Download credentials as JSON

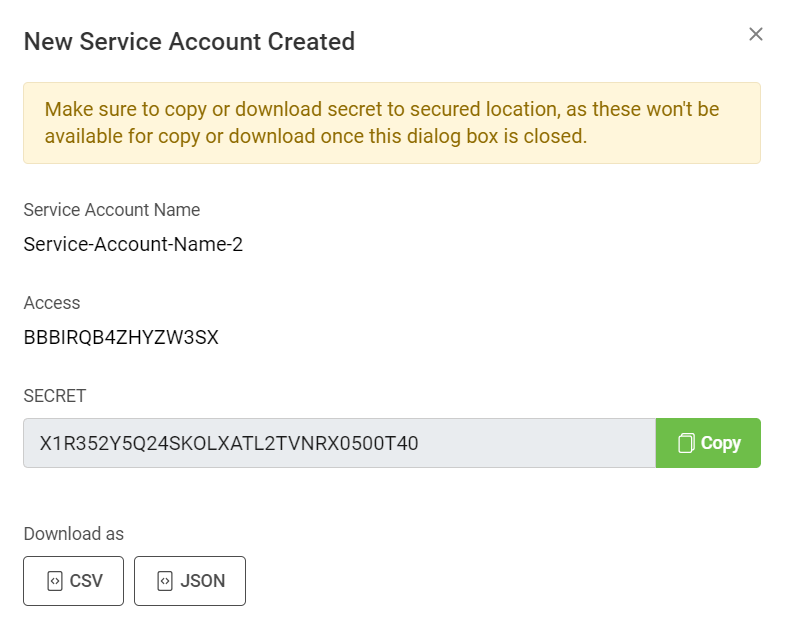click(x=190, y=581)
